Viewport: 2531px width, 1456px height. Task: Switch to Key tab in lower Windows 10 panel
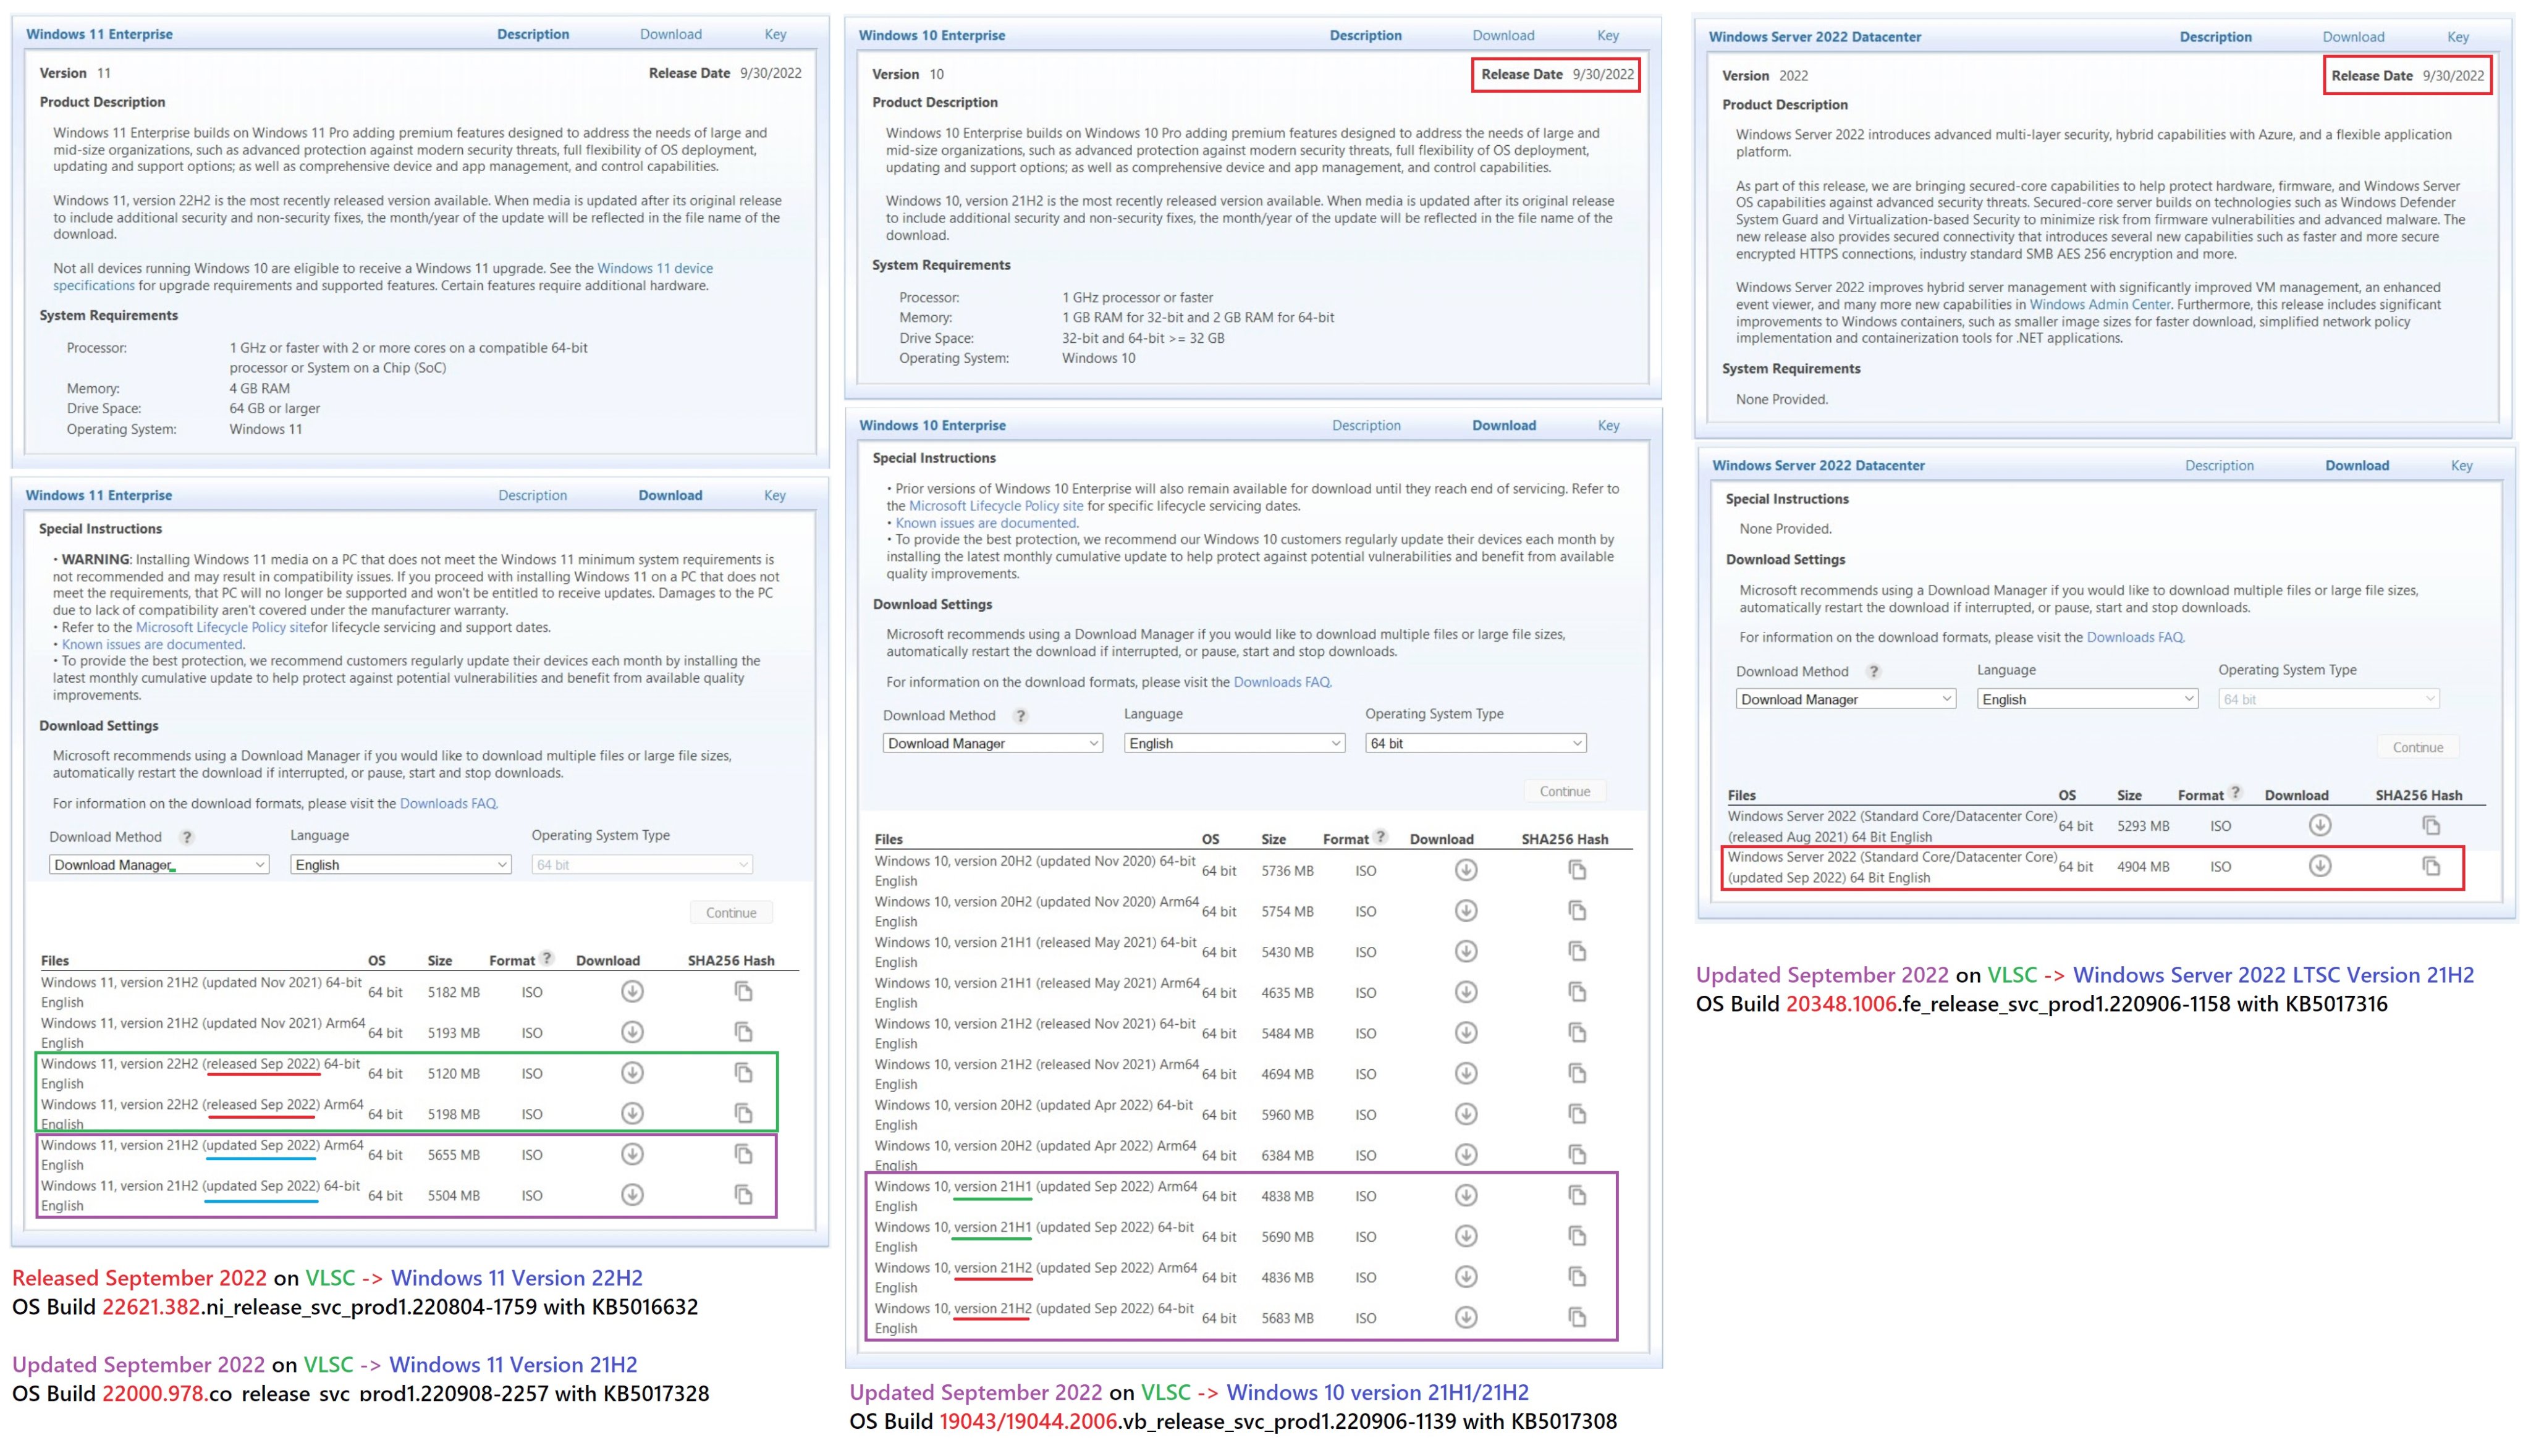[x=1608, y=425]
